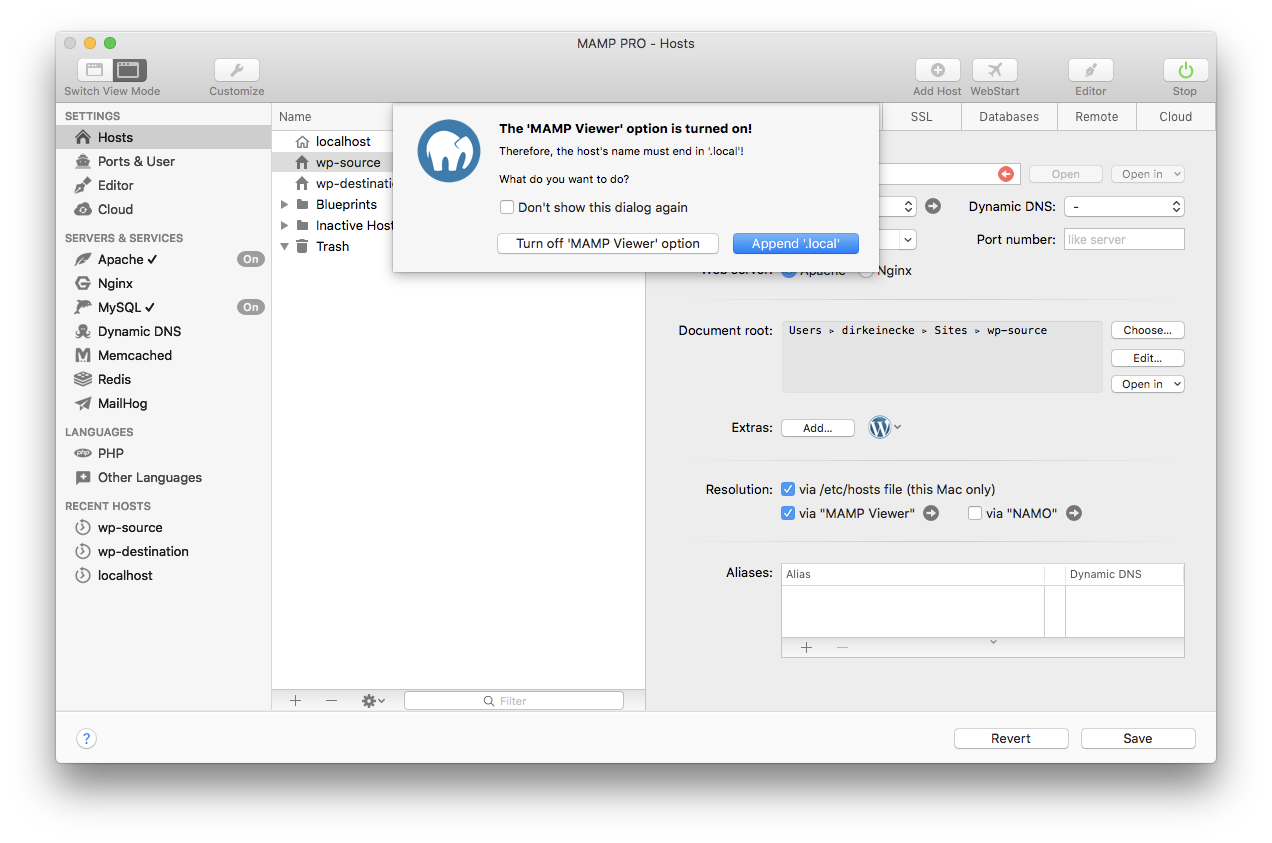Click the Filter search field
Viewport: 1272px width, 843px height.
pos(514,701)
